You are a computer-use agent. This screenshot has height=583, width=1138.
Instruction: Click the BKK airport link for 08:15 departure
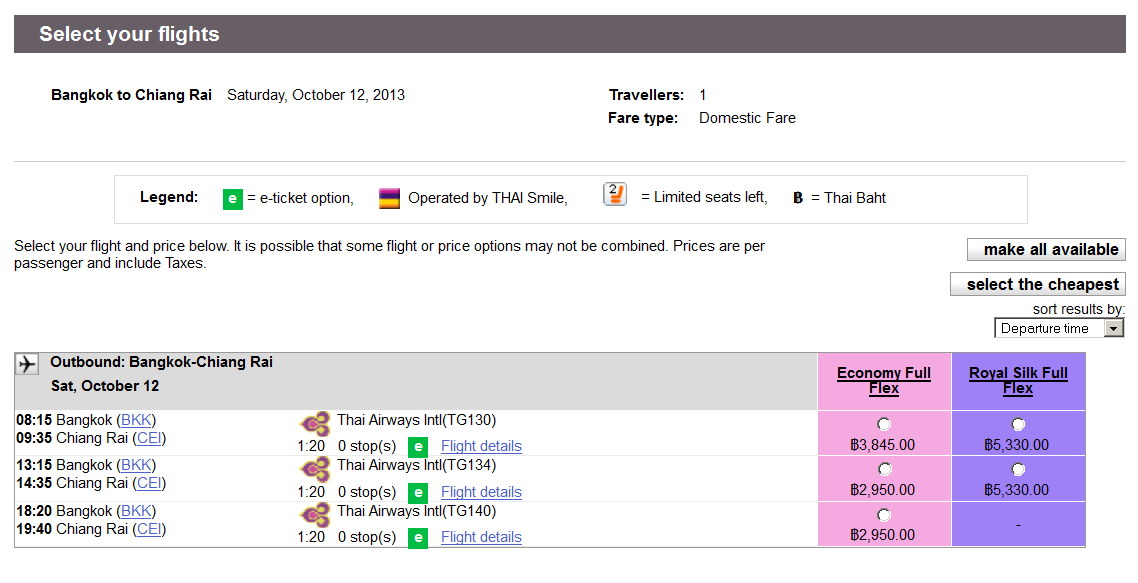click(136, 420)
